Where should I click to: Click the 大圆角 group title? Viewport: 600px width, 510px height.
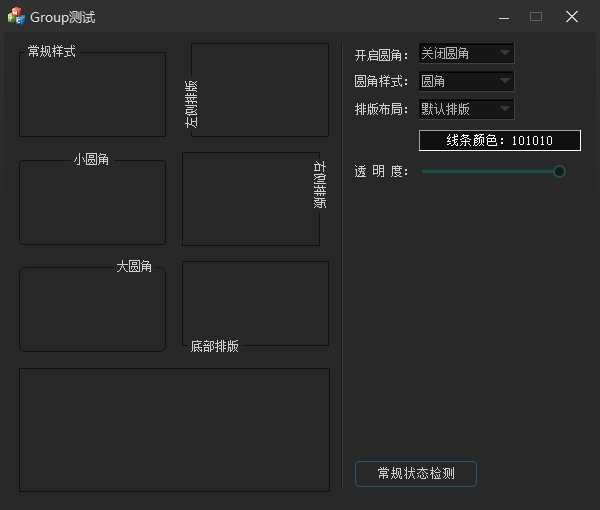134,266
